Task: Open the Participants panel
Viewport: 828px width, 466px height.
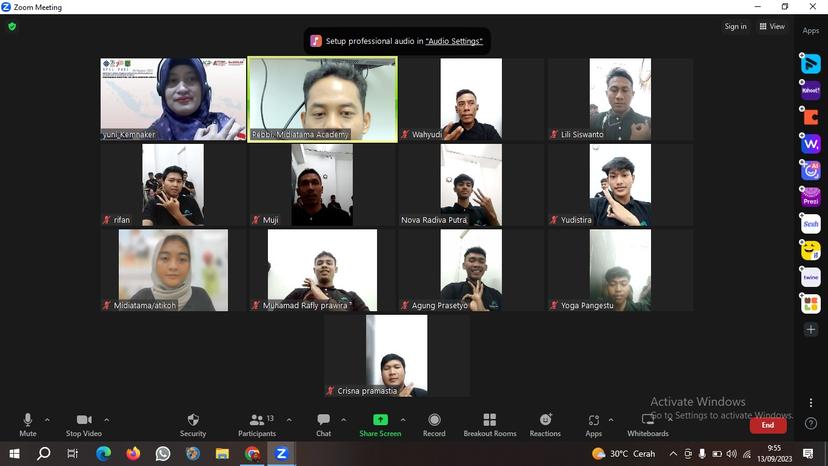Action: [257, 425]
